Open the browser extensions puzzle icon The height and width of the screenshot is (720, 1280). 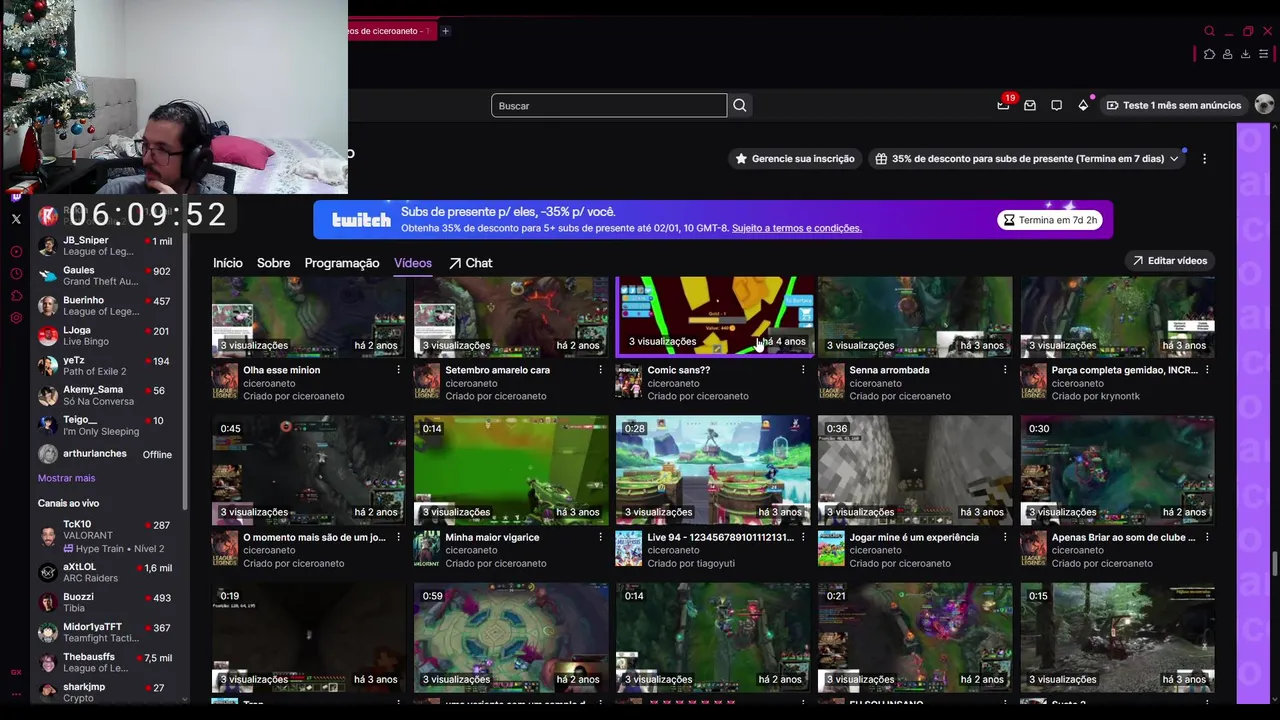coord(1209,54)
